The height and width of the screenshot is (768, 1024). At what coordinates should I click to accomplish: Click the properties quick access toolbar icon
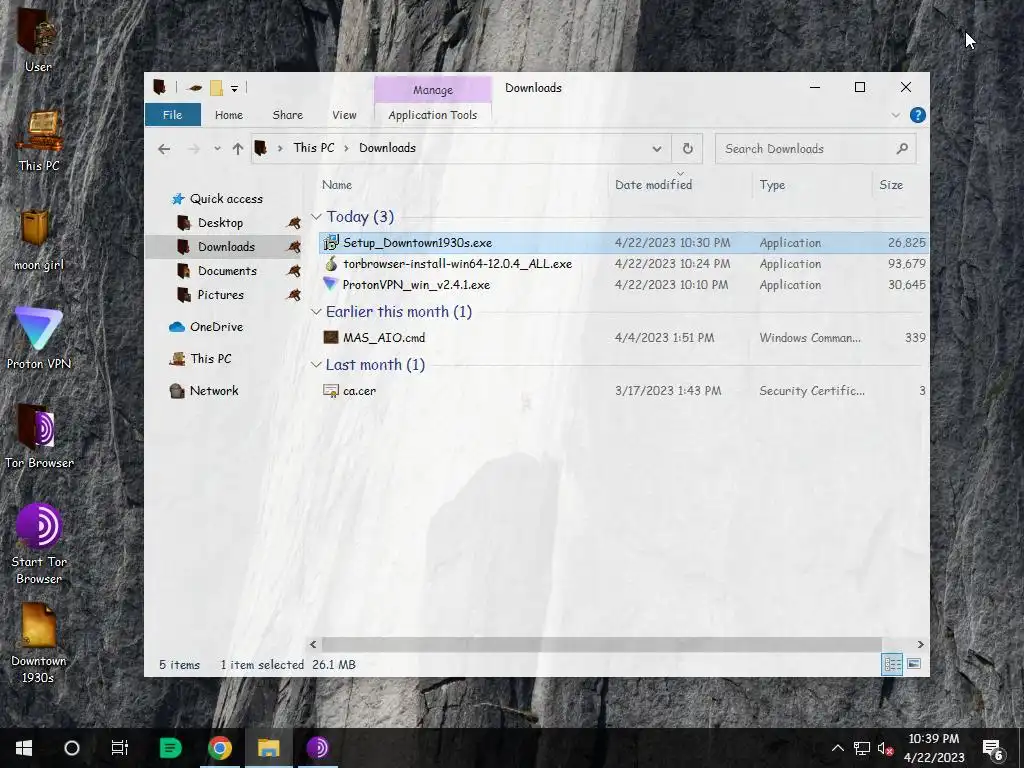point(194,88)
